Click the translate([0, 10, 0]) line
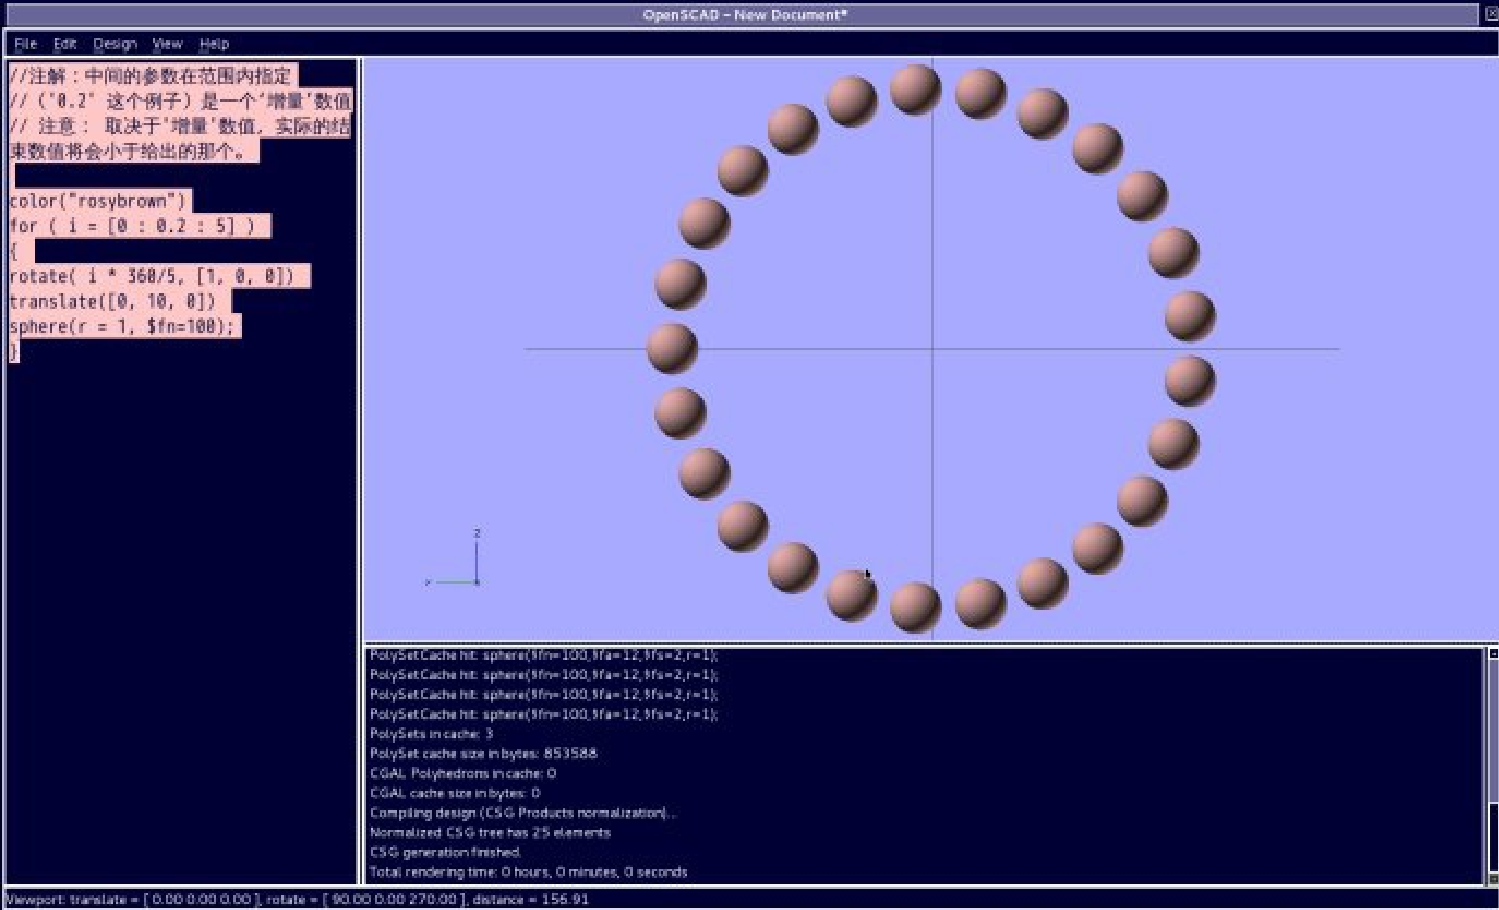Viewport: 1499px width, 910px height. [x=118, y=301]
